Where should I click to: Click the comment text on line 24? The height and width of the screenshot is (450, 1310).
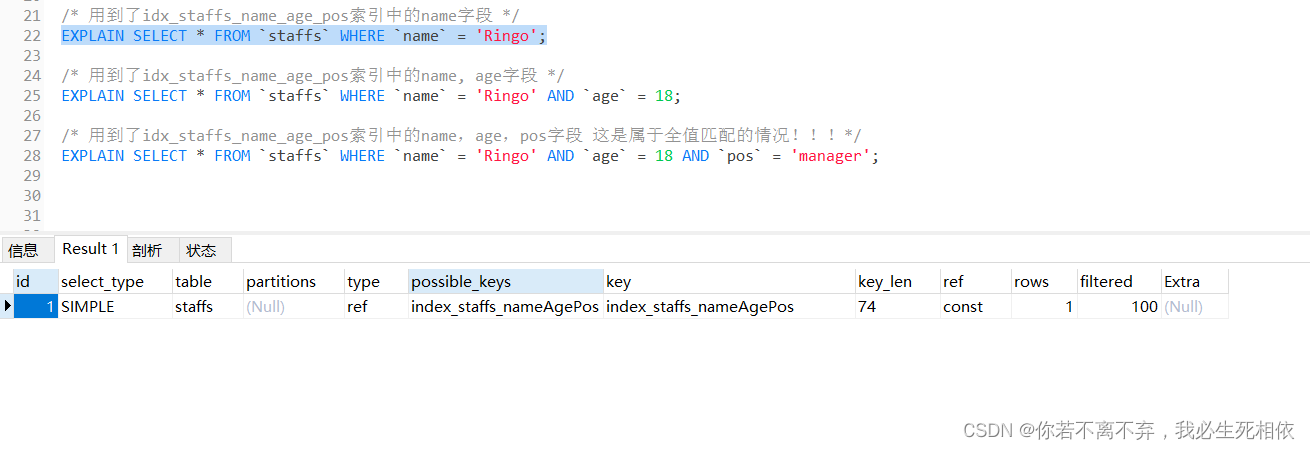click(x=312, y=76)
